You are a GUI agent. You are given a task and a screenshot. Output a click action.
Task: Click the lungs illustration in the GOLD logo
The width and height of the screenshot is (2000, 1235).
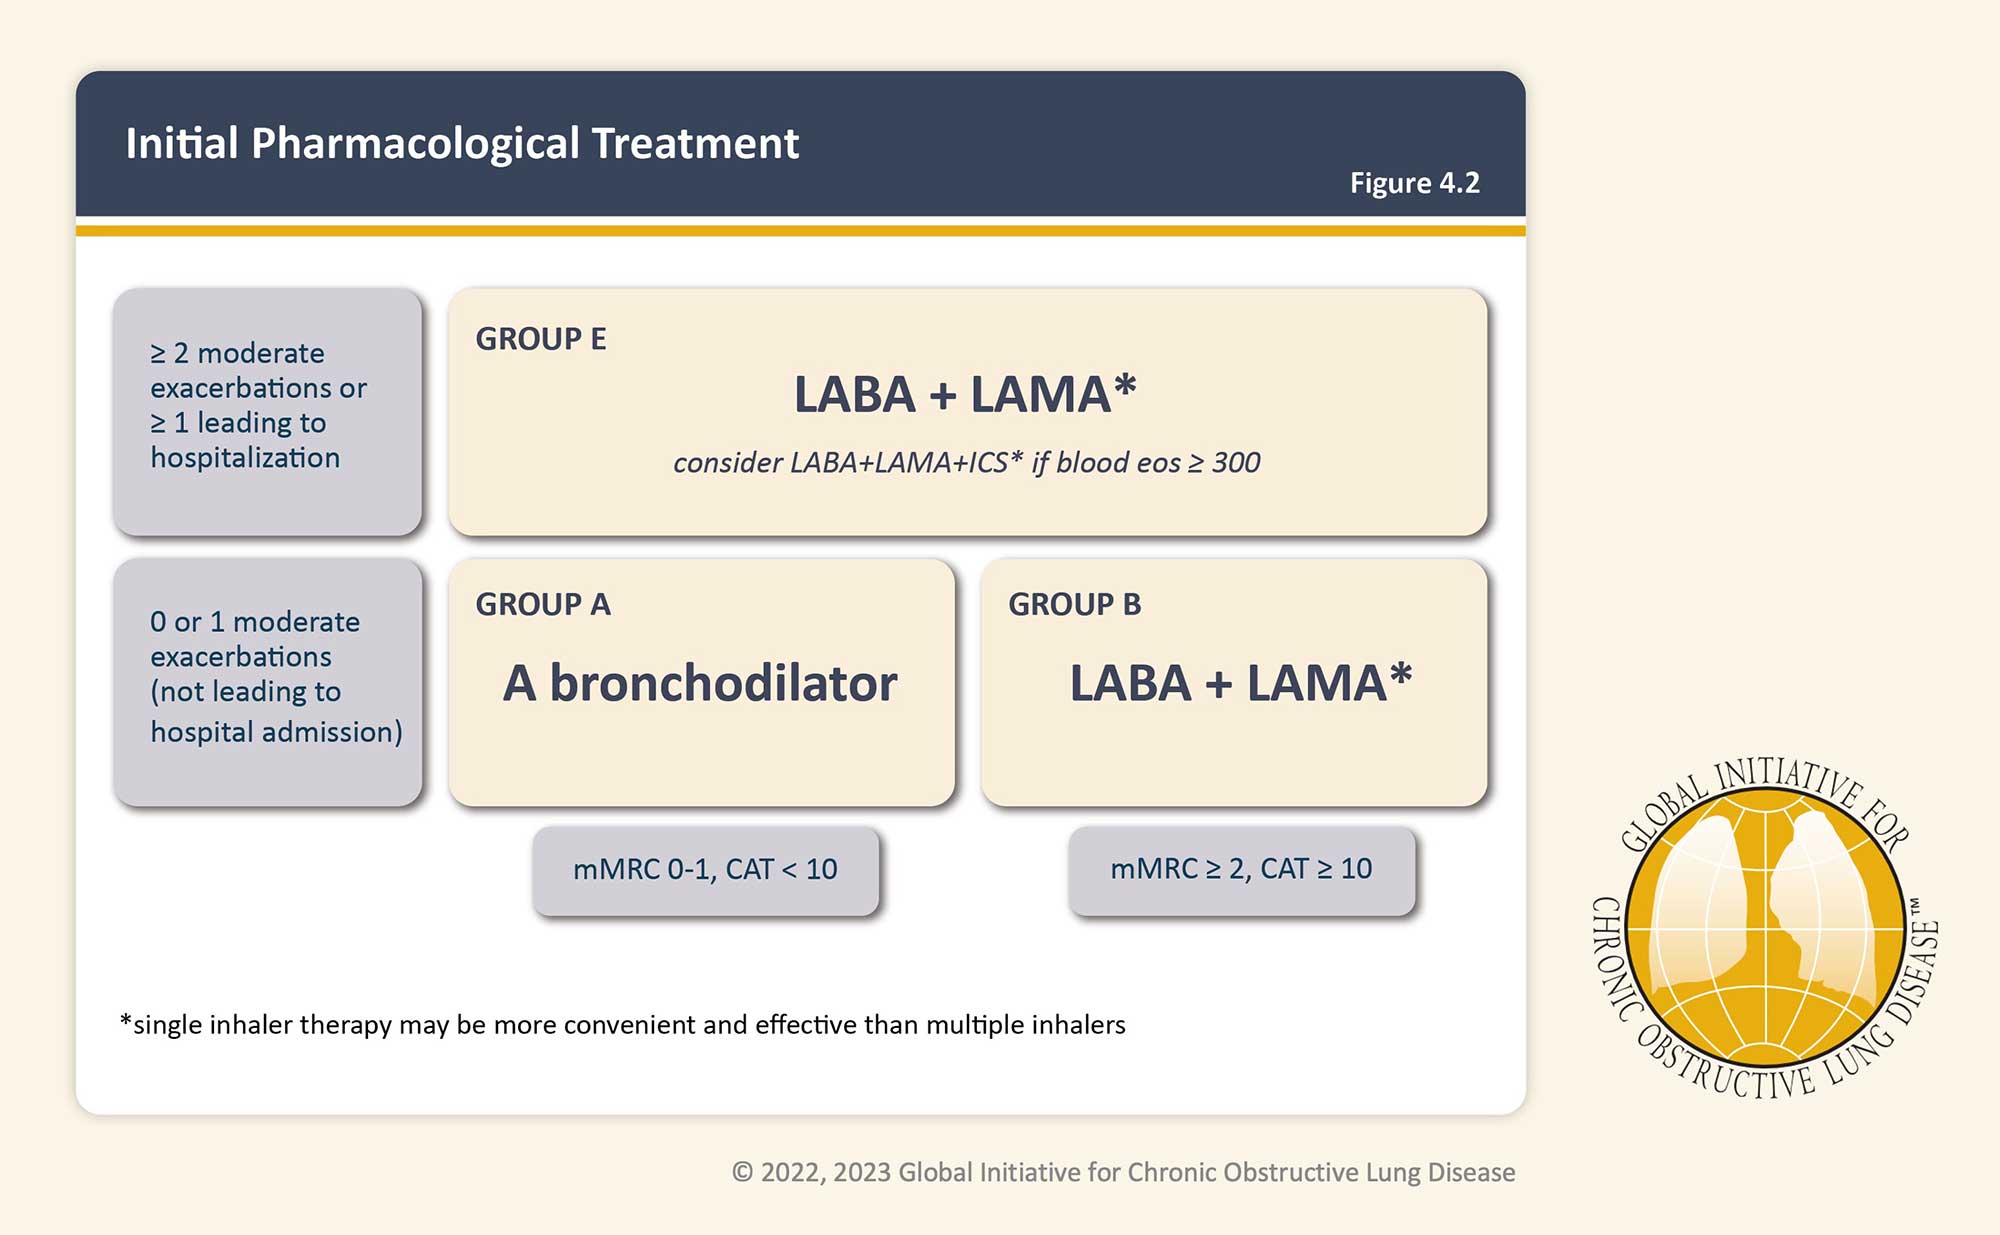pyautogui.click(x=1765, y=925)
